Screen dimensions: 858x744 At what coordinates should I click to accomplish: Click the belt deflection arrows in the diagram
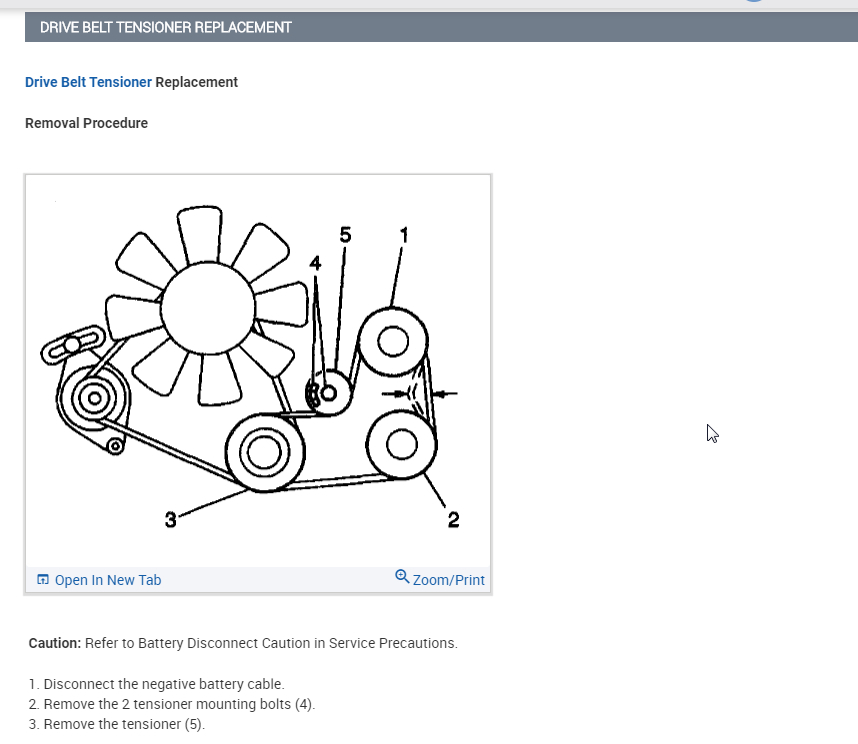point(420,393)
